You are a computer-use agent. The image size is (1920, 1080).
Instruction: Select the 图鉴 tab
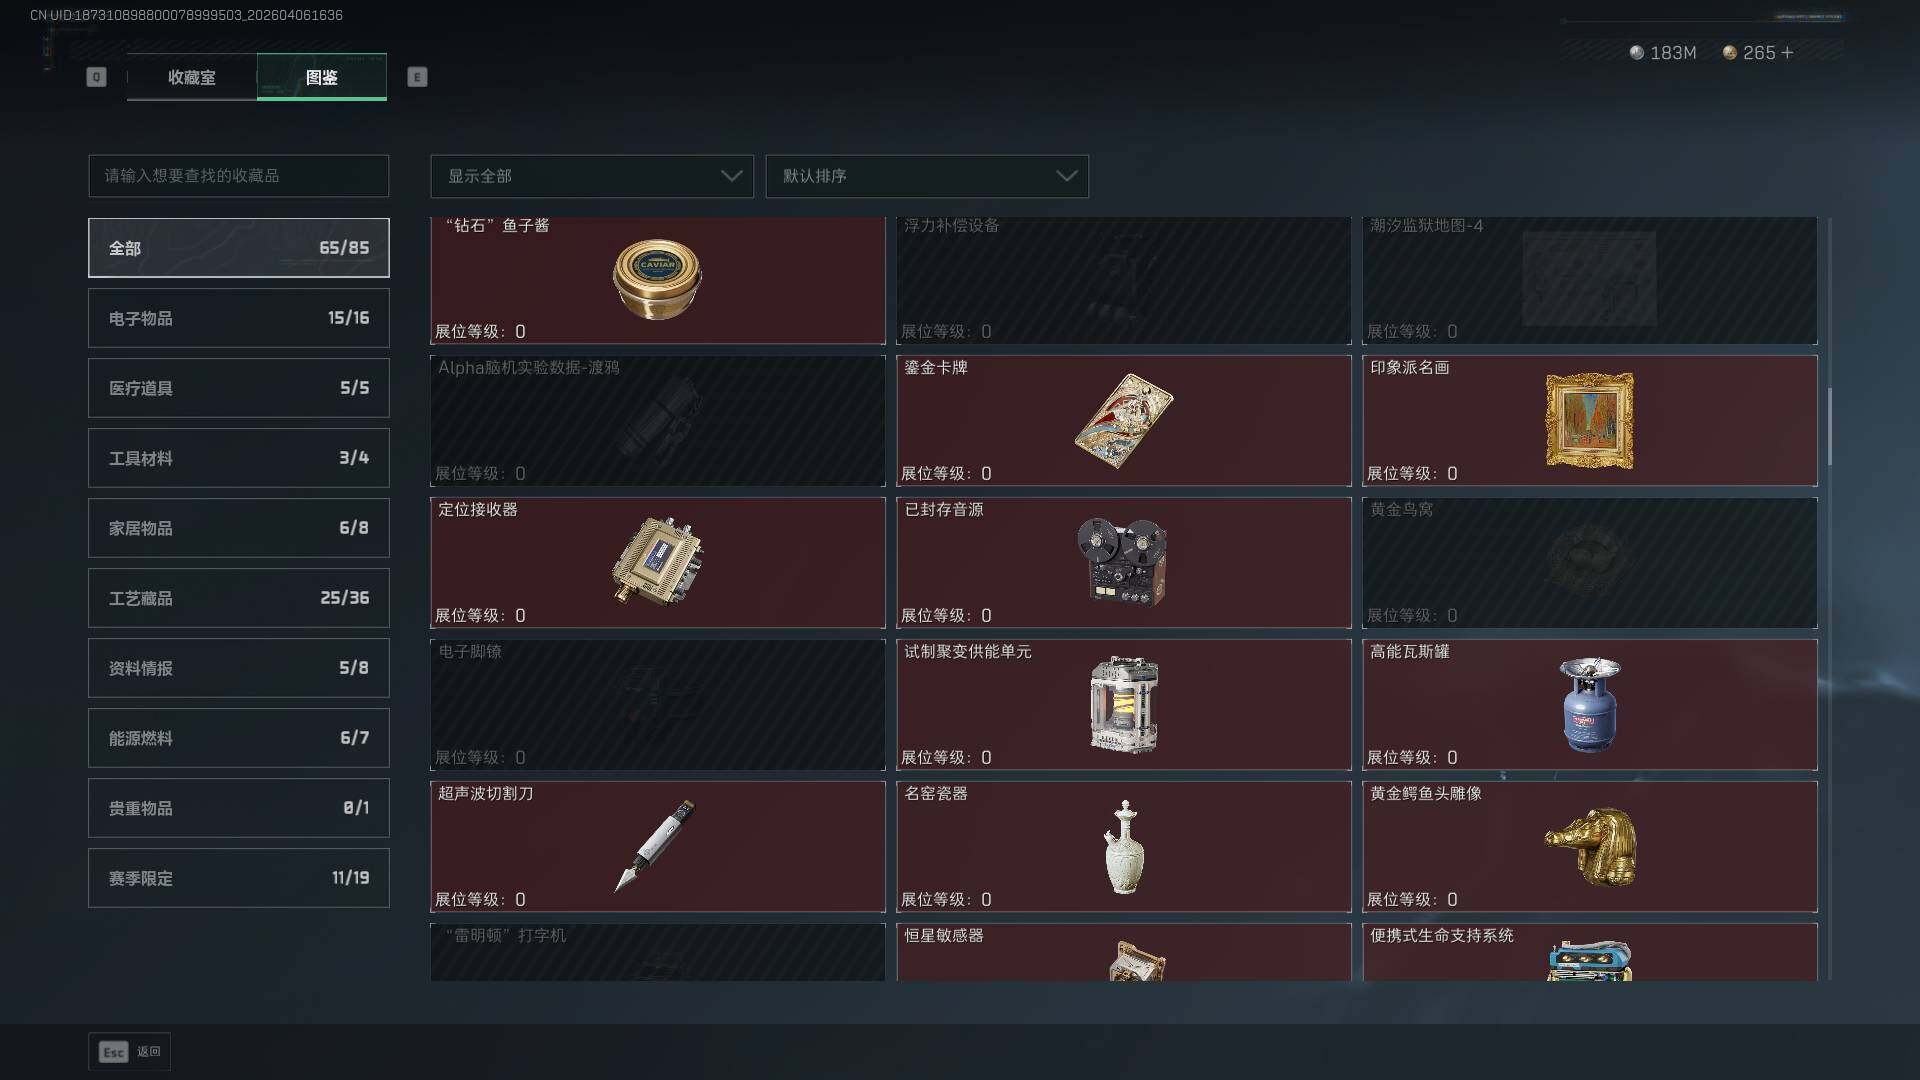tap(322, 77)
